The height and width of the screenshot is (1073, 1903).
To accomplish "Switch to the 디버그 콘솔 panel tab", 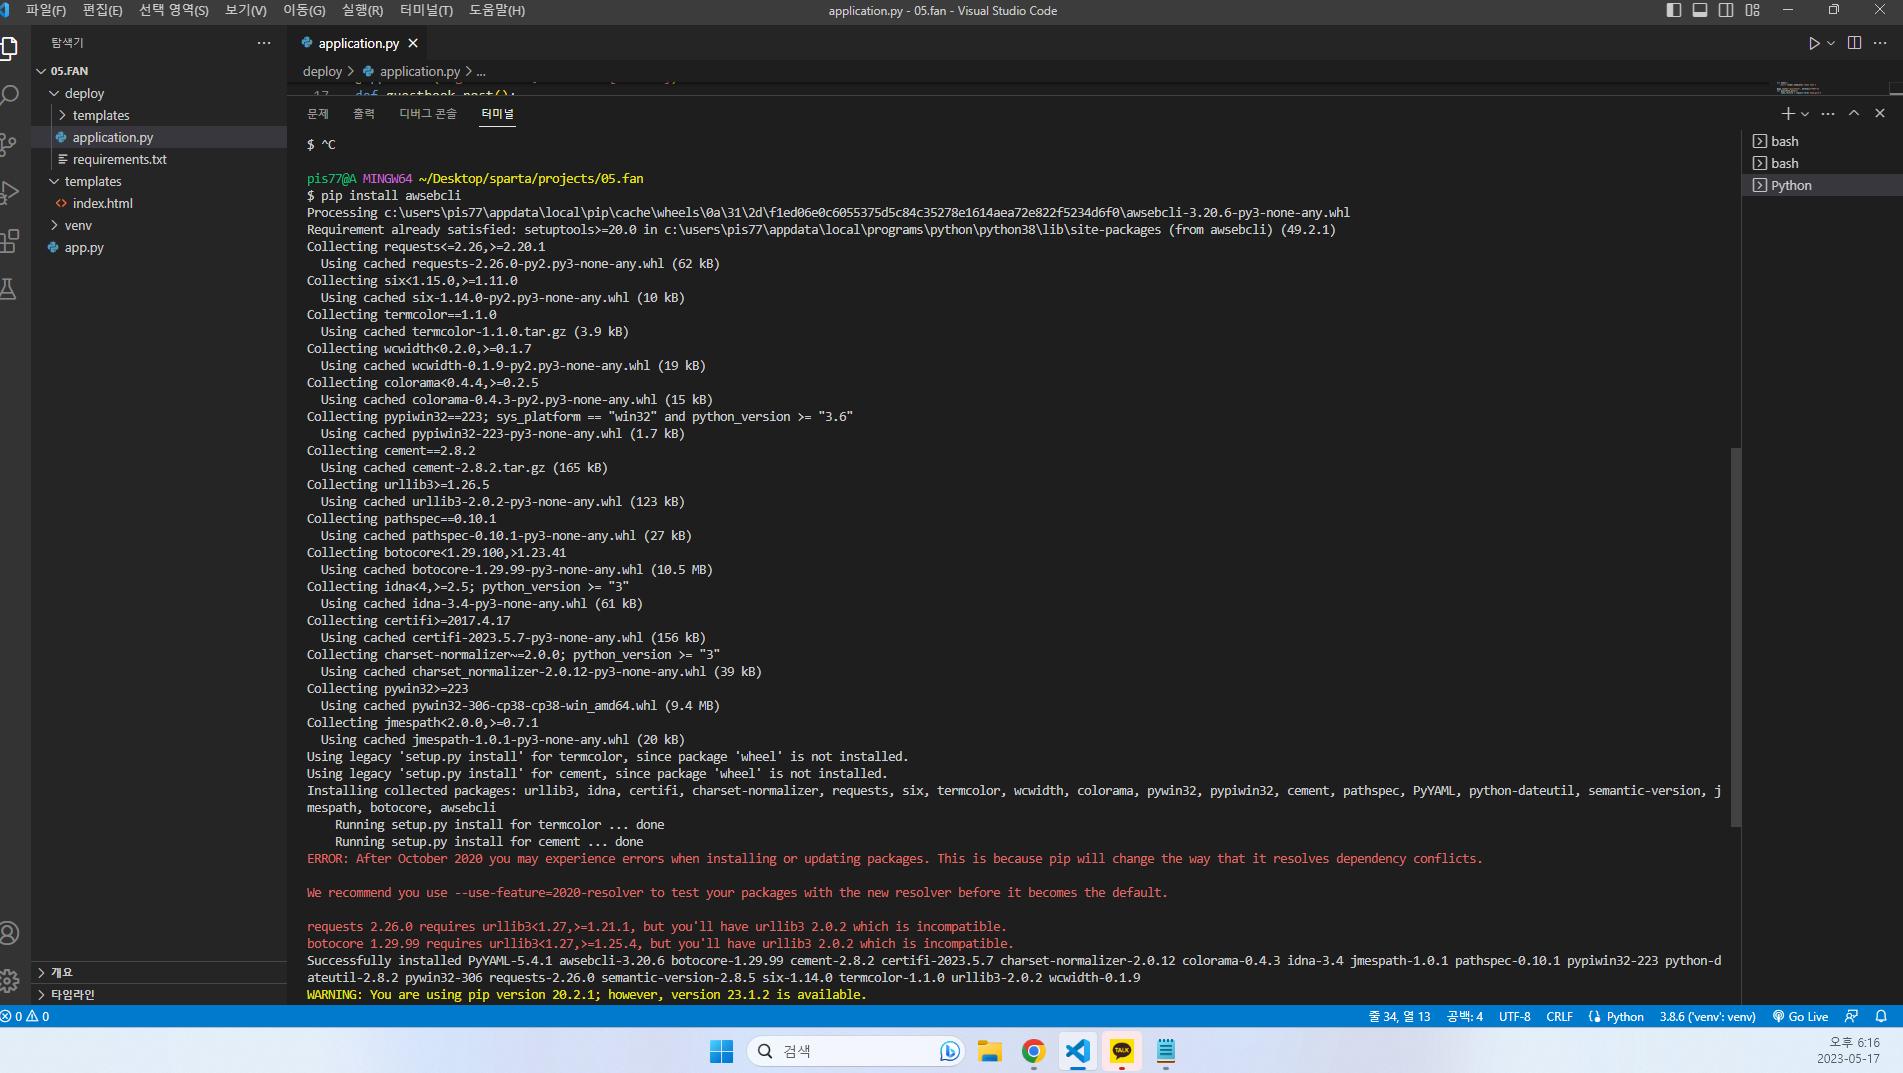I will pos(428,114).
